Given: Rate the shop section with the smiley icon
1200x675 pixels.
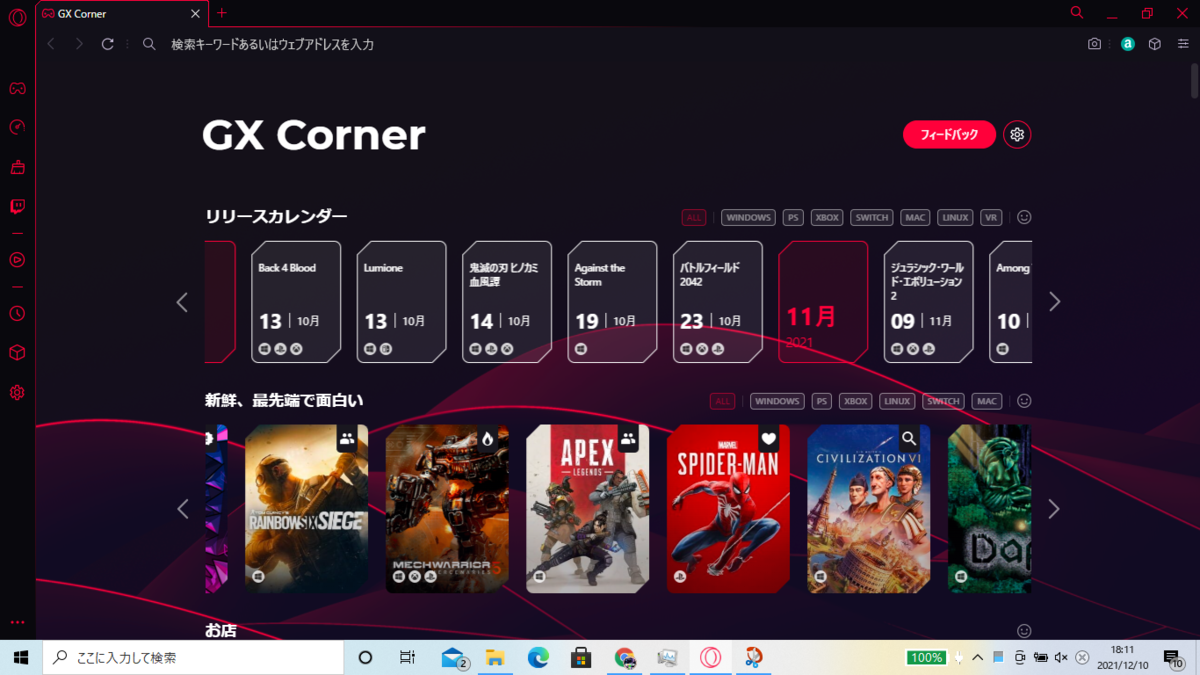Looking at the screenshot, I should coord(1024,631).
